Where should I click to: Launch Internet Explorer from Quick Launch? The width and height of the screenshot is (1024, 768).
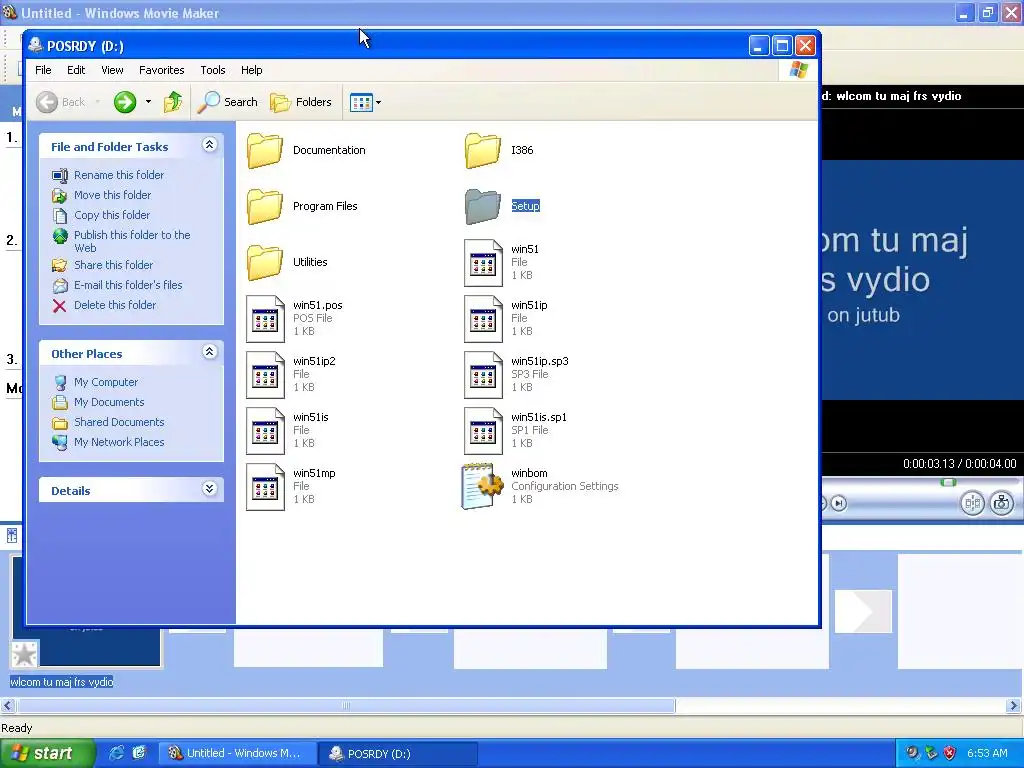coord(117,753)
